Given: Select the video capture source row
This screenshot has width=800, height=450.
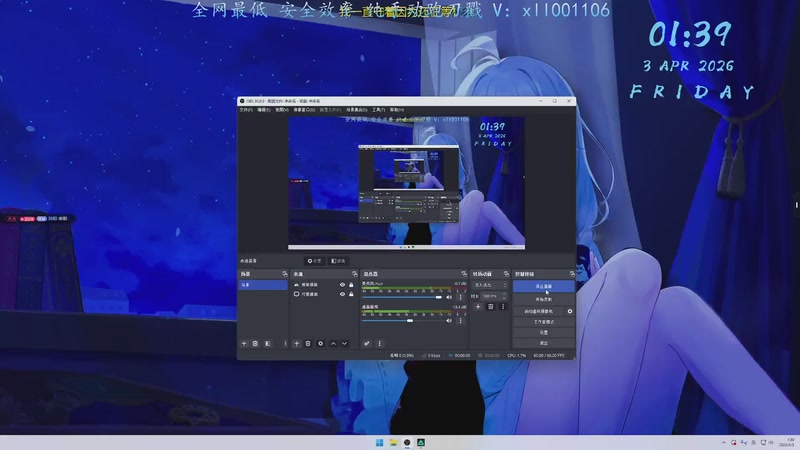Looking at the screenshot, I should point(323,285).
